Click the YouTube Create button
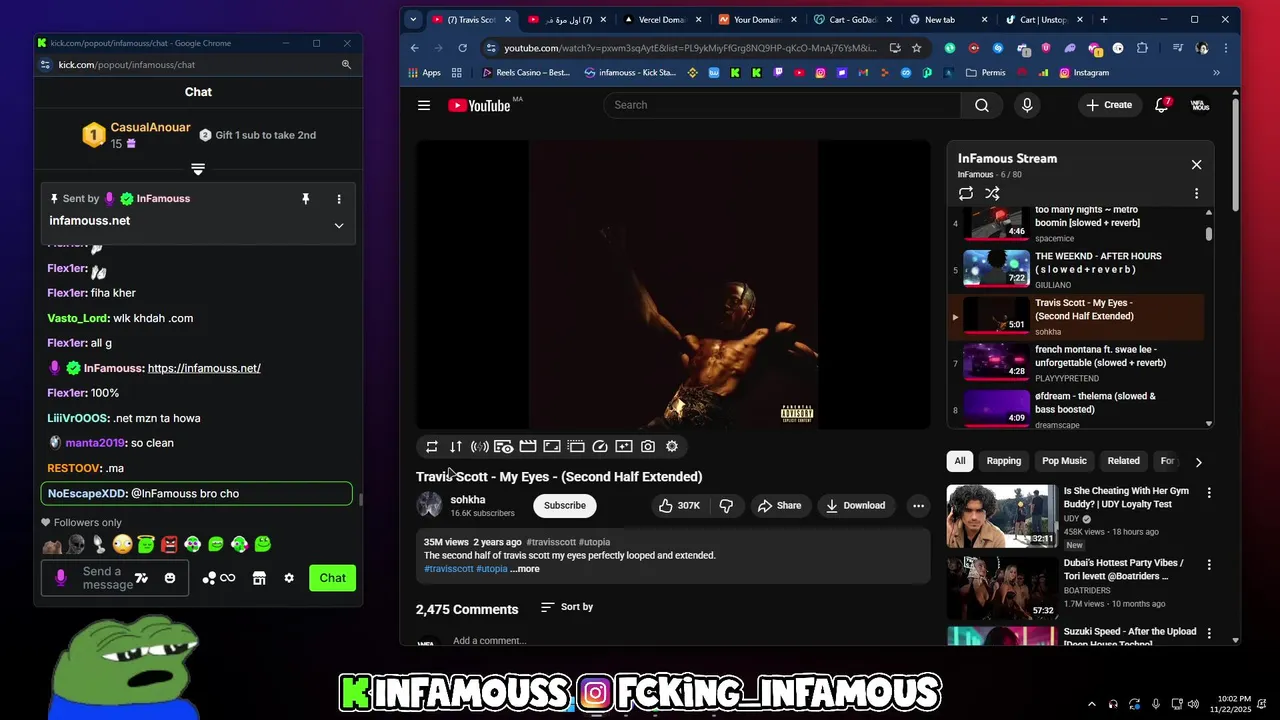Image resolution: width=1280 pixels, height=720 pixels. [1108, 105]
